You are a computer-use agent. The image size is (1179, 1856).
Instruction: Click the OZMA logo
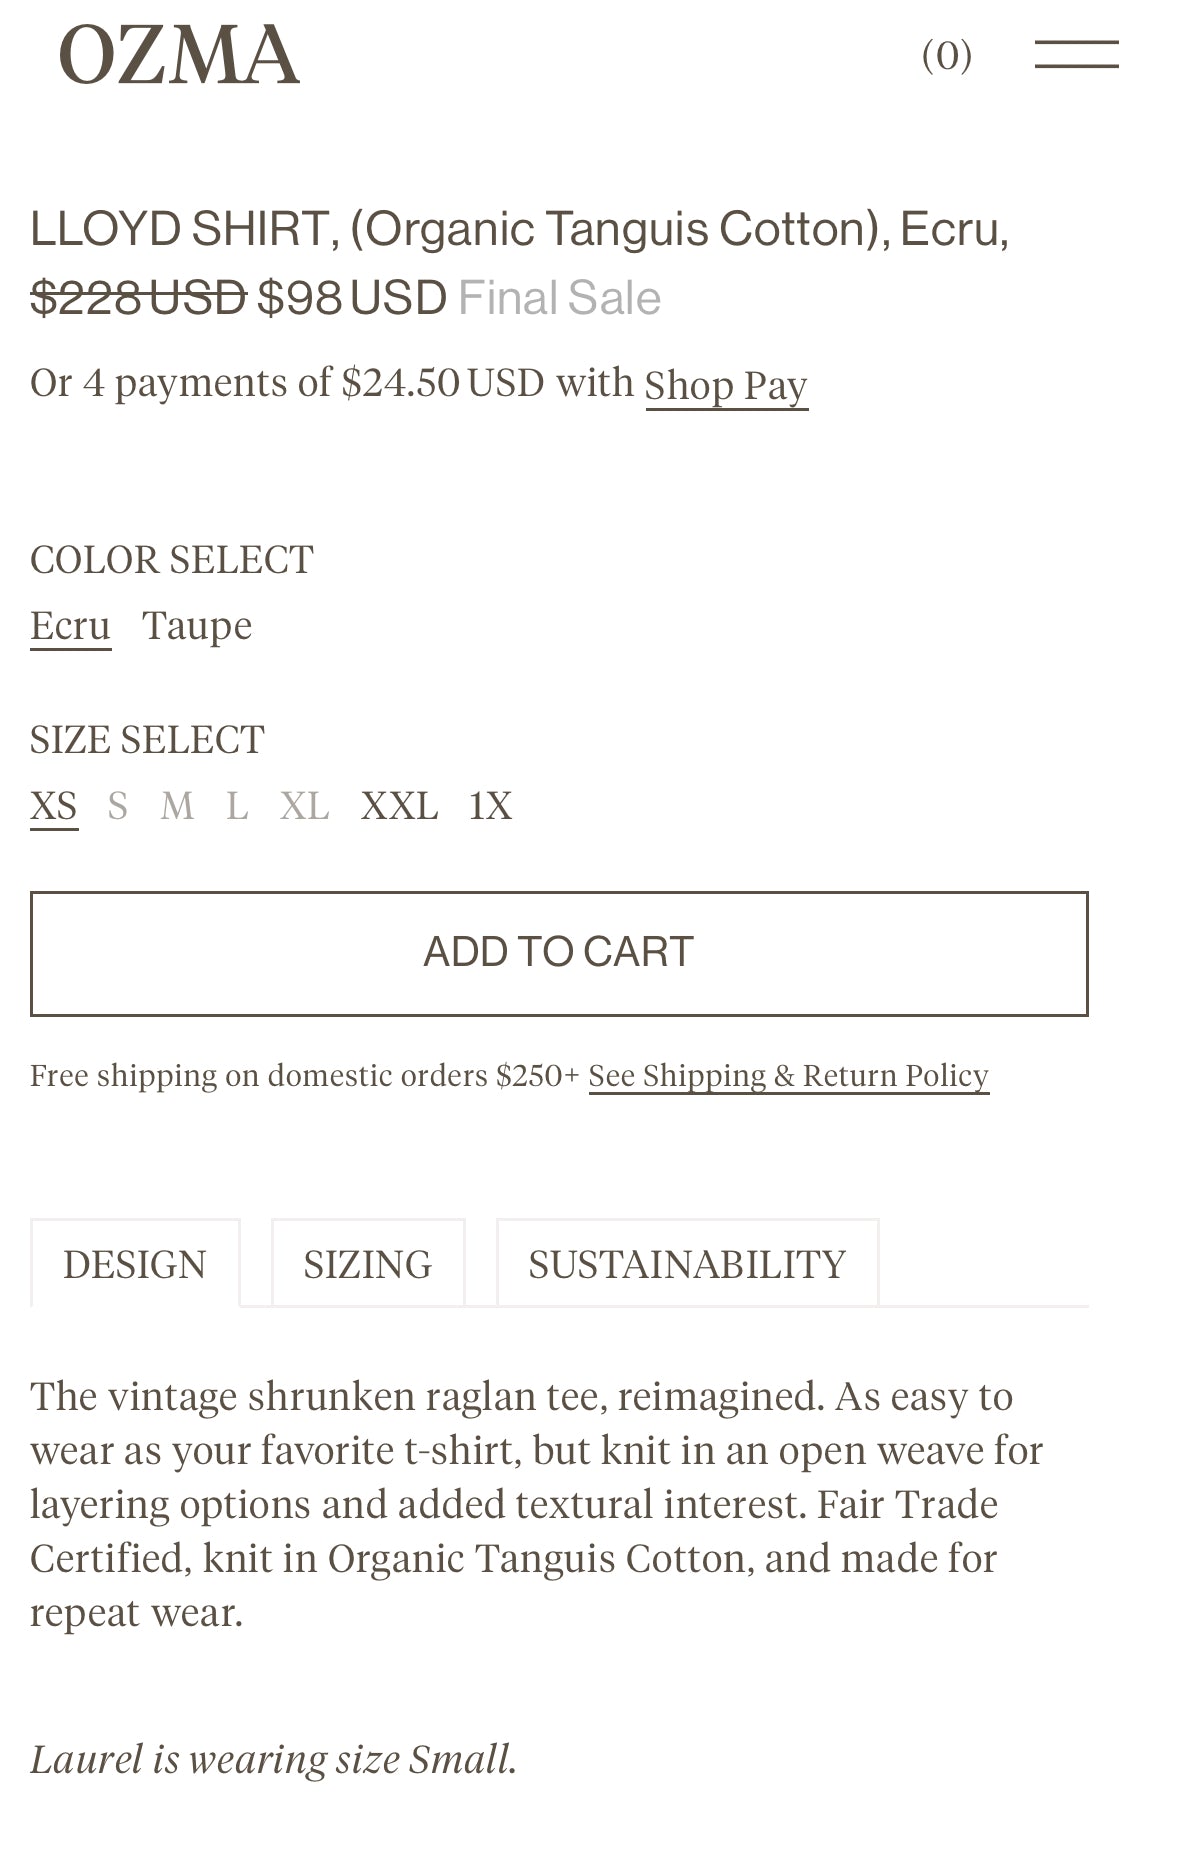(x=179, y=55)
